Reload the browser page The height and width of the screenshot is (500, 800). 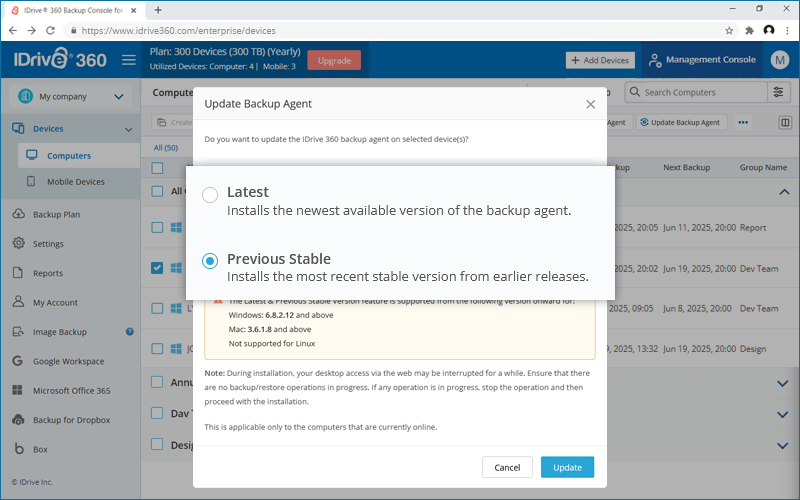50,31
